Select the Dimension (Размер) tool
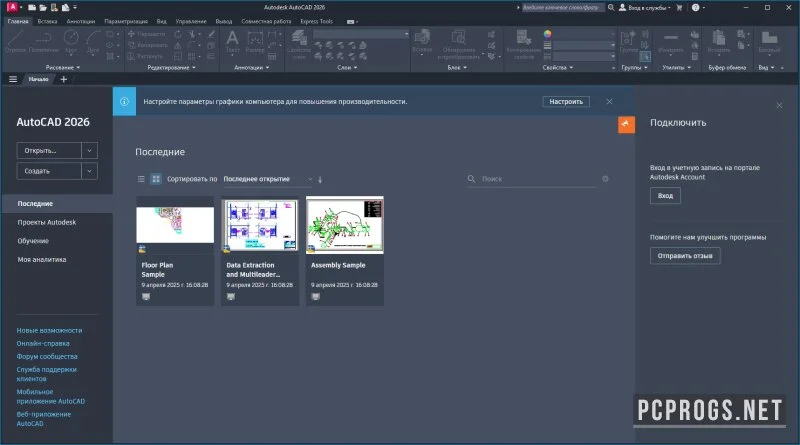800x445 pixels. [x=255, y=41]
